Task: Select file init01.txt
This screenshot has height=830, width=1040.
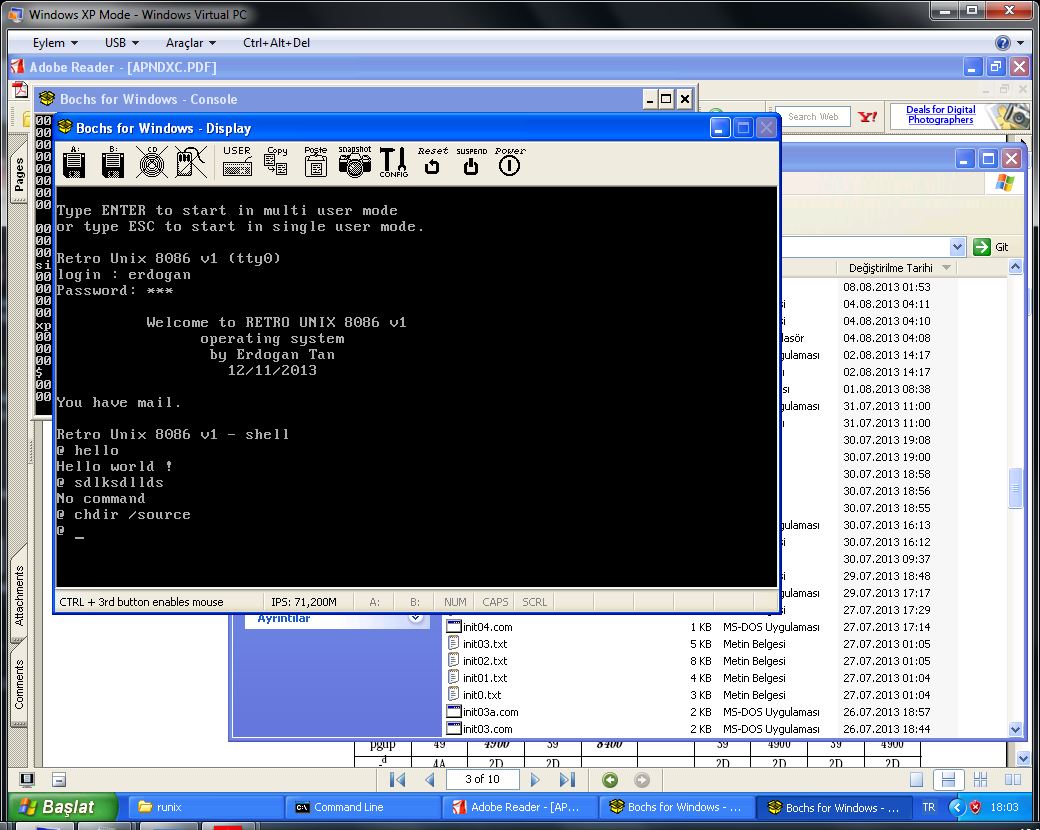Action: pyautogui.click(x=485, y=678)
